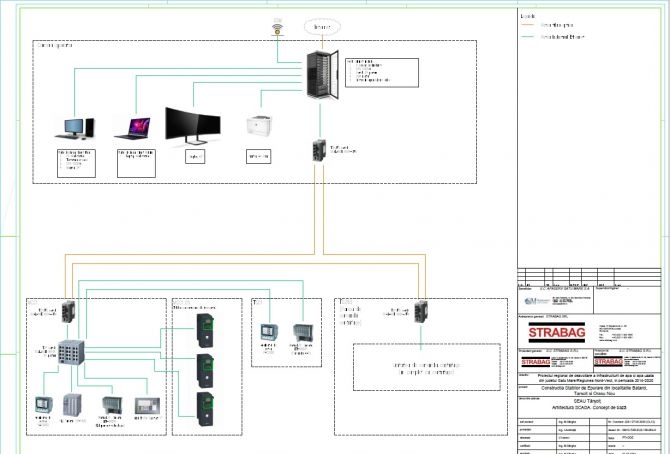The image size is (670, 454).
Task: Select the server rack cabinet icon
Action: coord(322,72)
